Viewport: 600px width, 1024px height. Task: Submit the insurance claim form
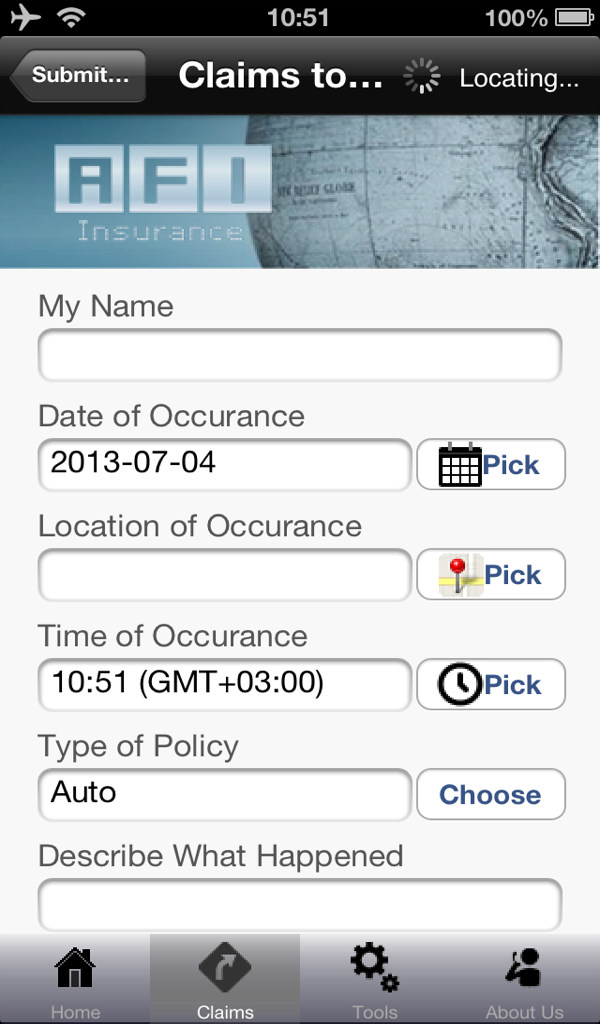76,75
